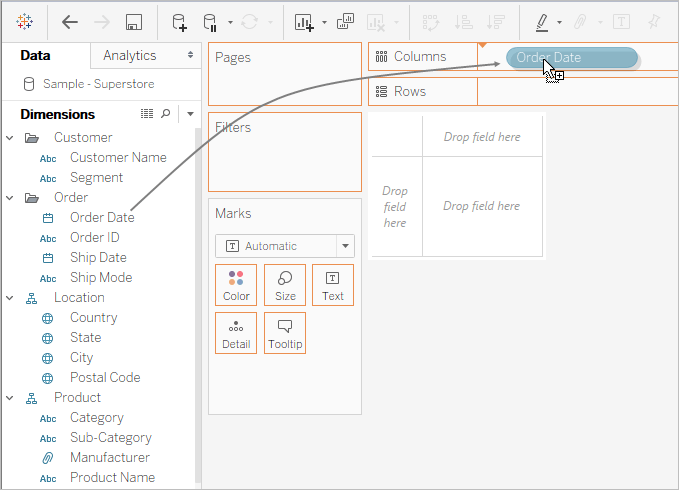Open the Automatic mark type dropdown

point(345,246)
